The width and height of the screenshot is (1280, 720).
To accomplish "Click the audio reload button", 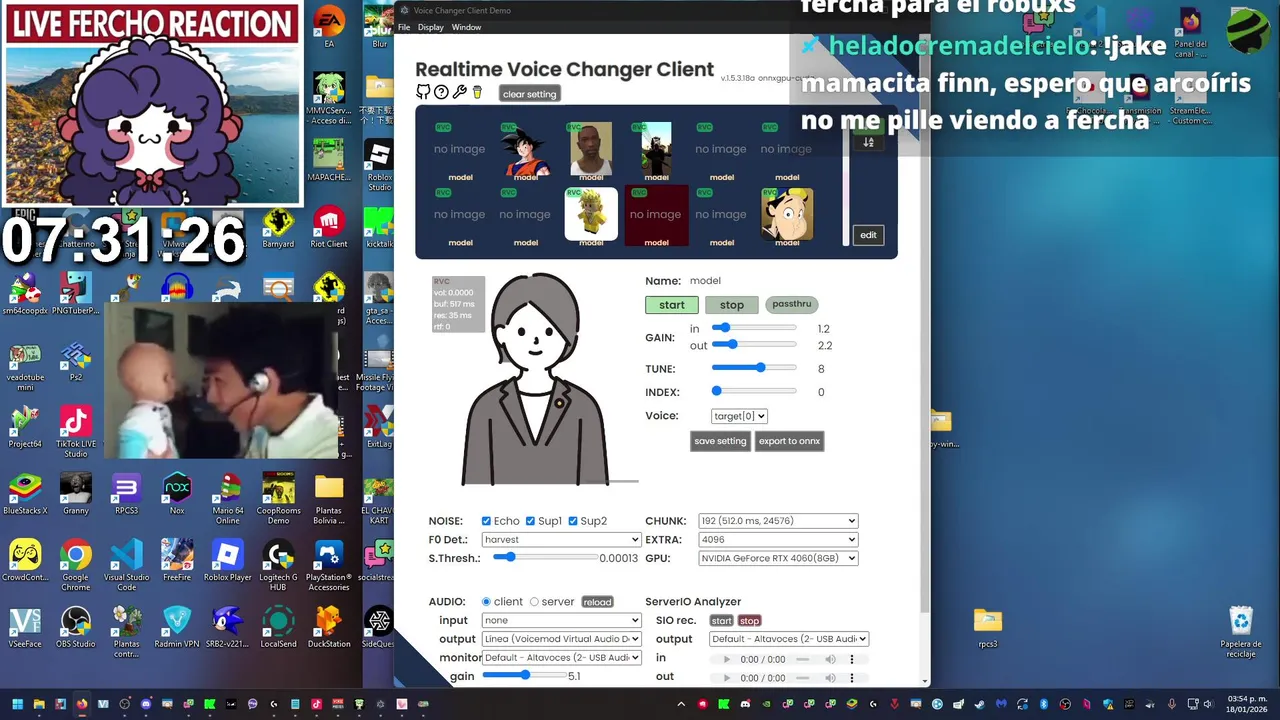I will (597, 602).
